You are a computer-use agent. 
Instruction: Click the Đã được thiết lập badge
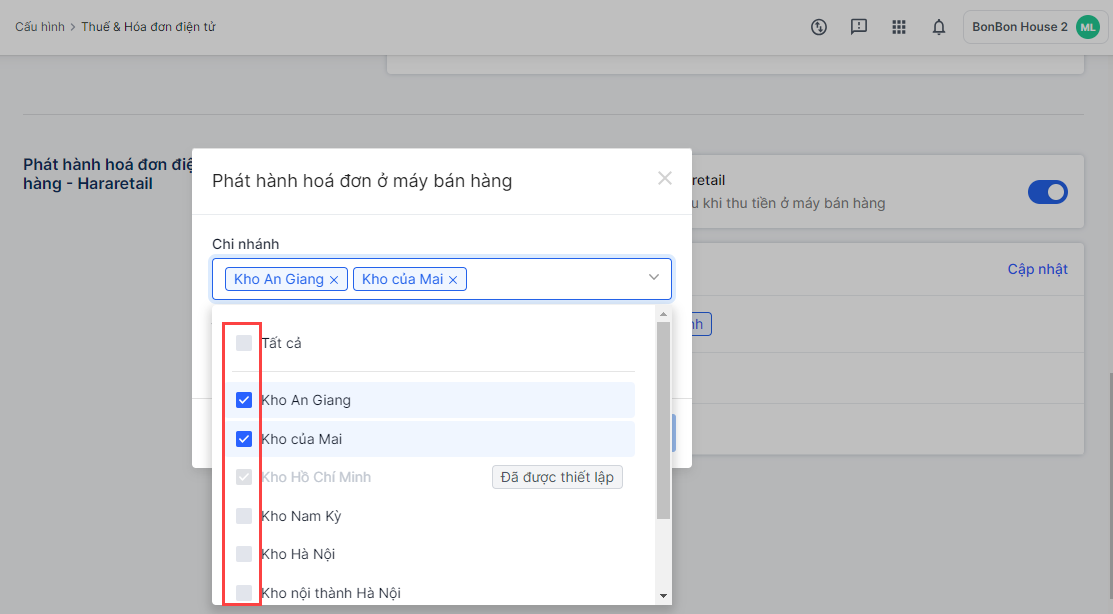pos(557,477)
